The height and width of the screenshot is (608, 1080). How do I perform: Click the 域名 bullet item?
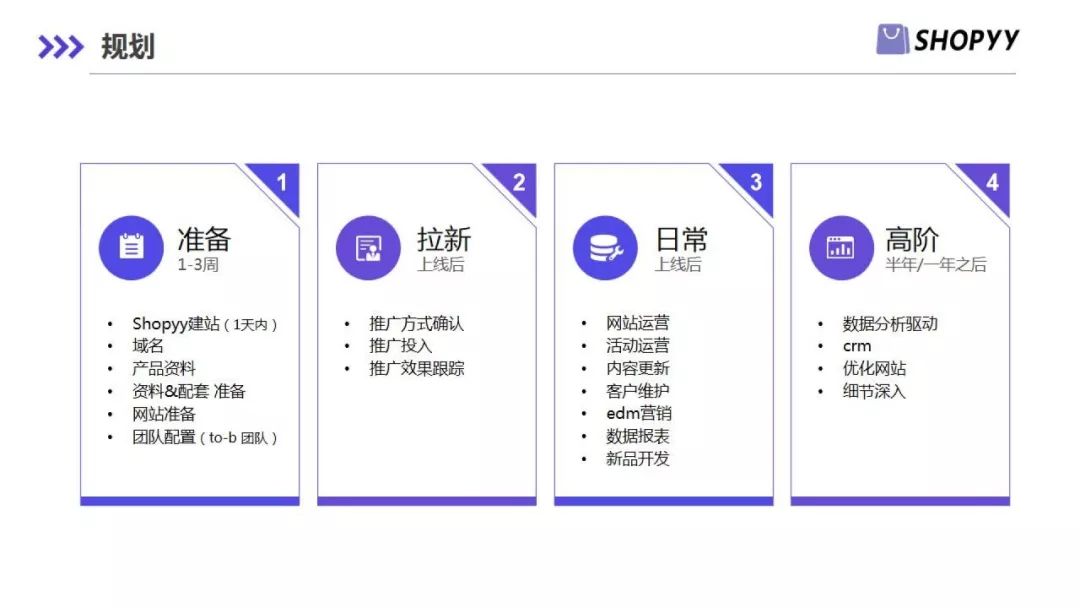[148, 346]
